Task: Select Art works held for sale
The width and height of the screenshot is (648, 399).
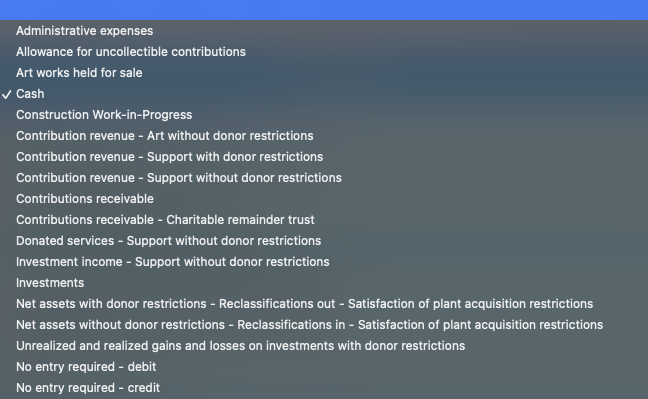Action: [x=324, y=73]
